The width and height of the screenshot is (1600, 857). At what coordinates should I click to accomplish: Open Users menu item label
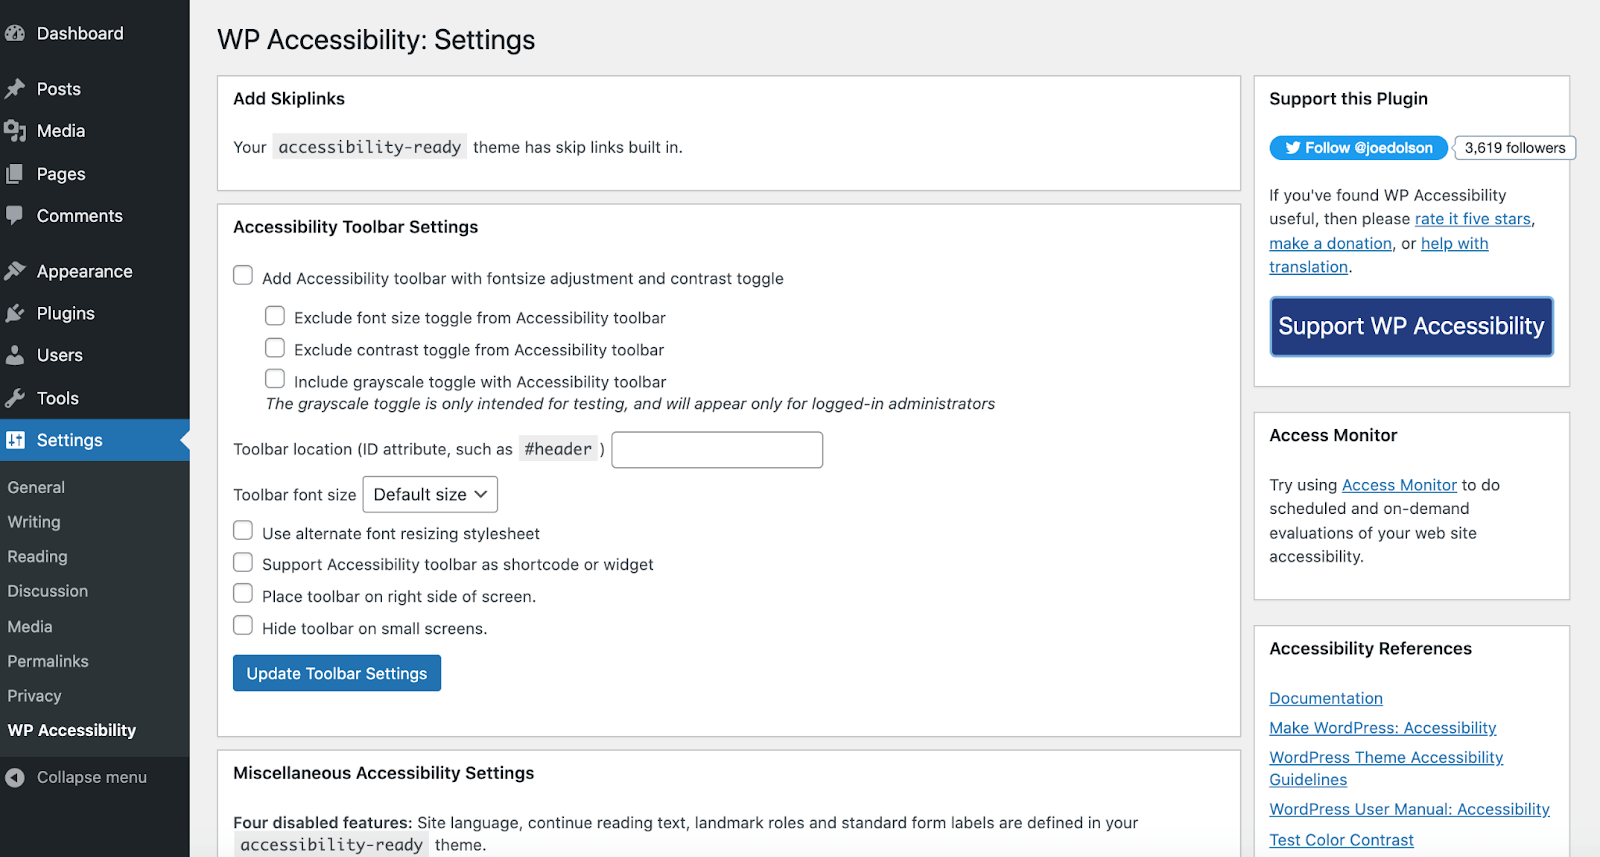pos(60,355)
